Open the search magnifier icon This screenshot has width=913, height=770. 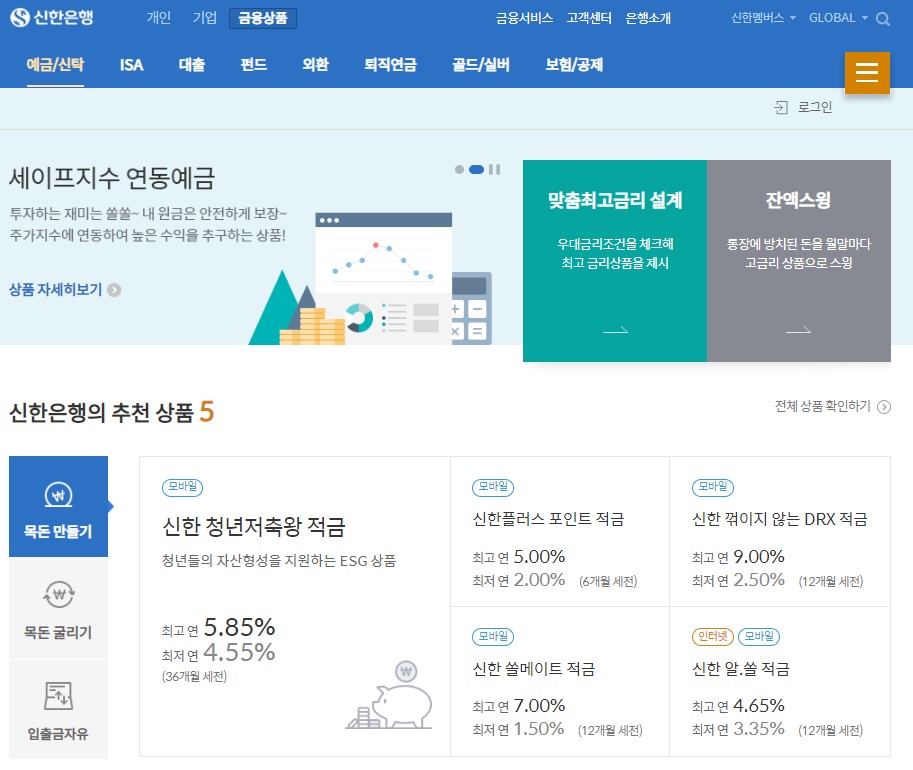pyautogui.click(x=883, y=19)
